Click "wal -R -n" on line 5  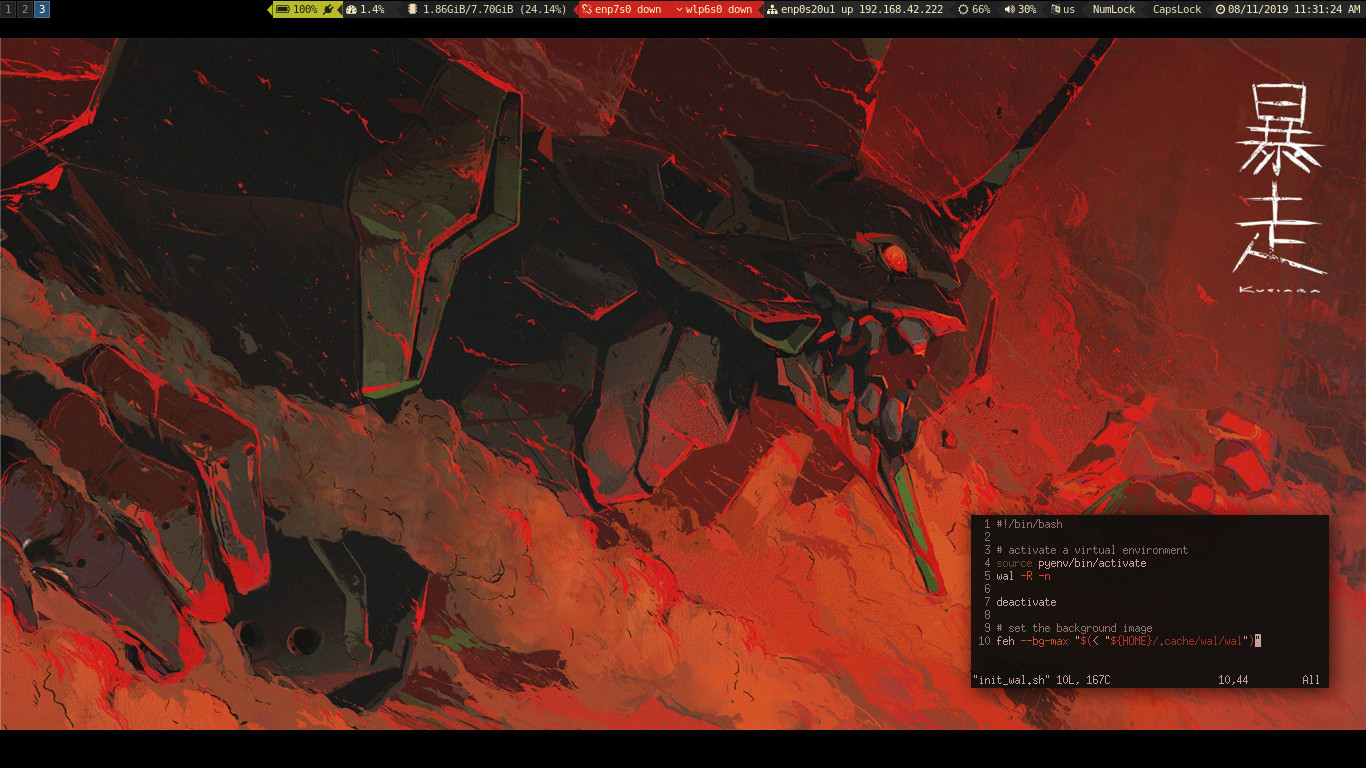point(1023,576)
